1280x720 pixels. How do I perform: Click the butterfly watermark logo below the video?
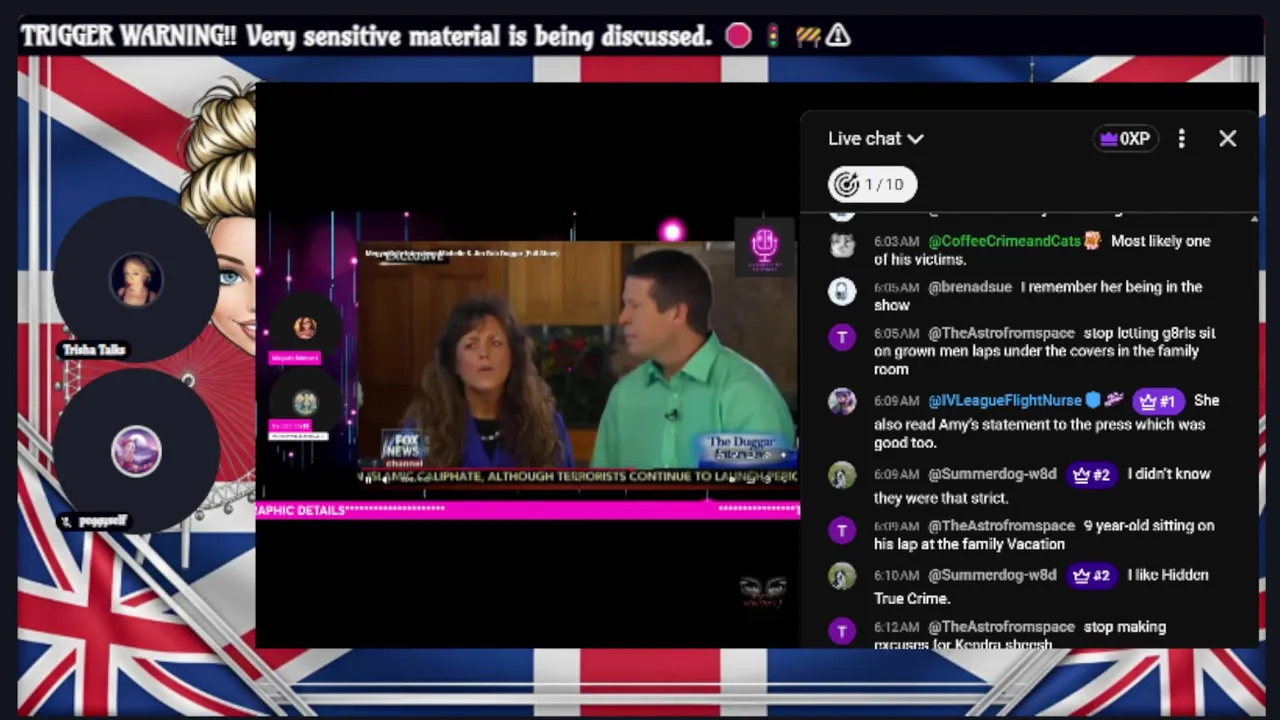[x=763, y=591]
